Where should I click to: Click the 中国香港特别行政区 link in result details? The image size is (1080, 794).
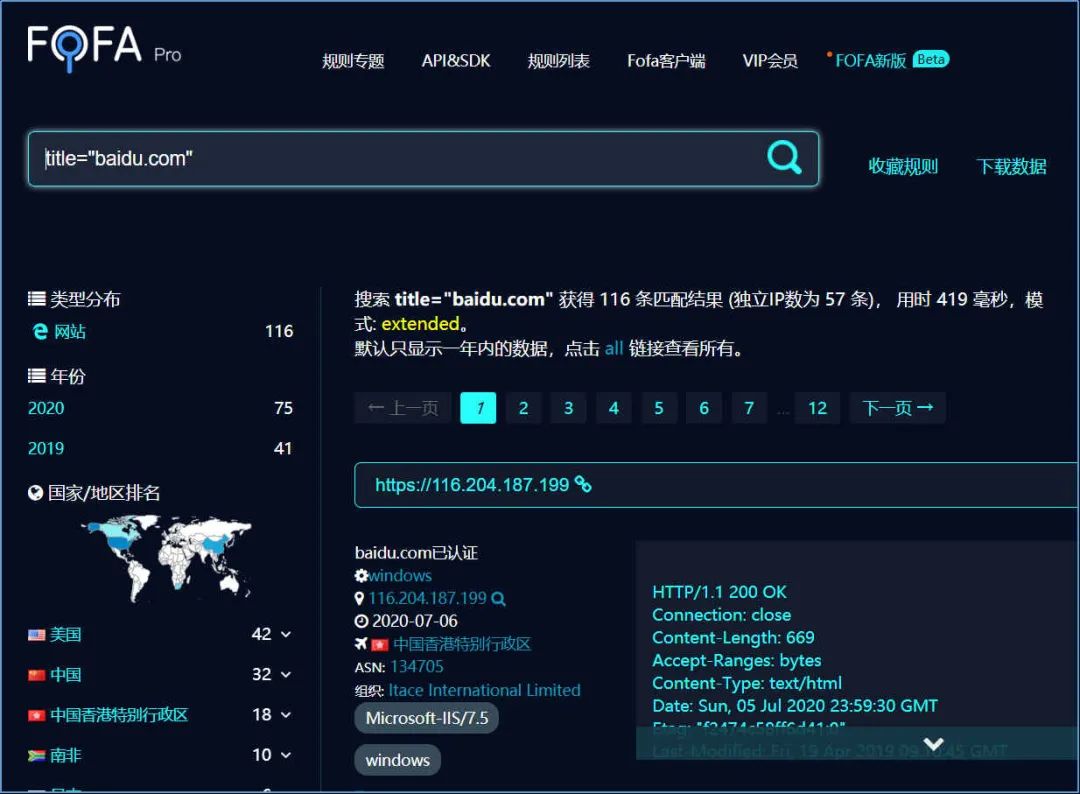pyautogui.click(x=462, y=645)
